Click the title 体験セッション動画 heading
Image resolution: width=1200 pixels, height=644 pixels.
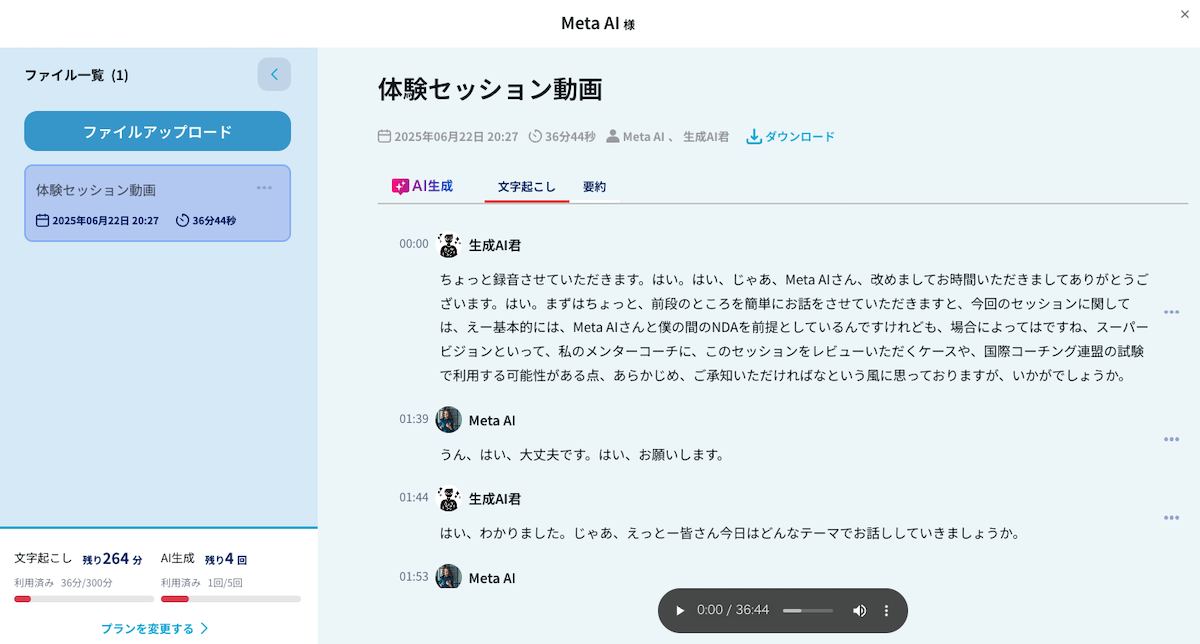coord(490,89)
